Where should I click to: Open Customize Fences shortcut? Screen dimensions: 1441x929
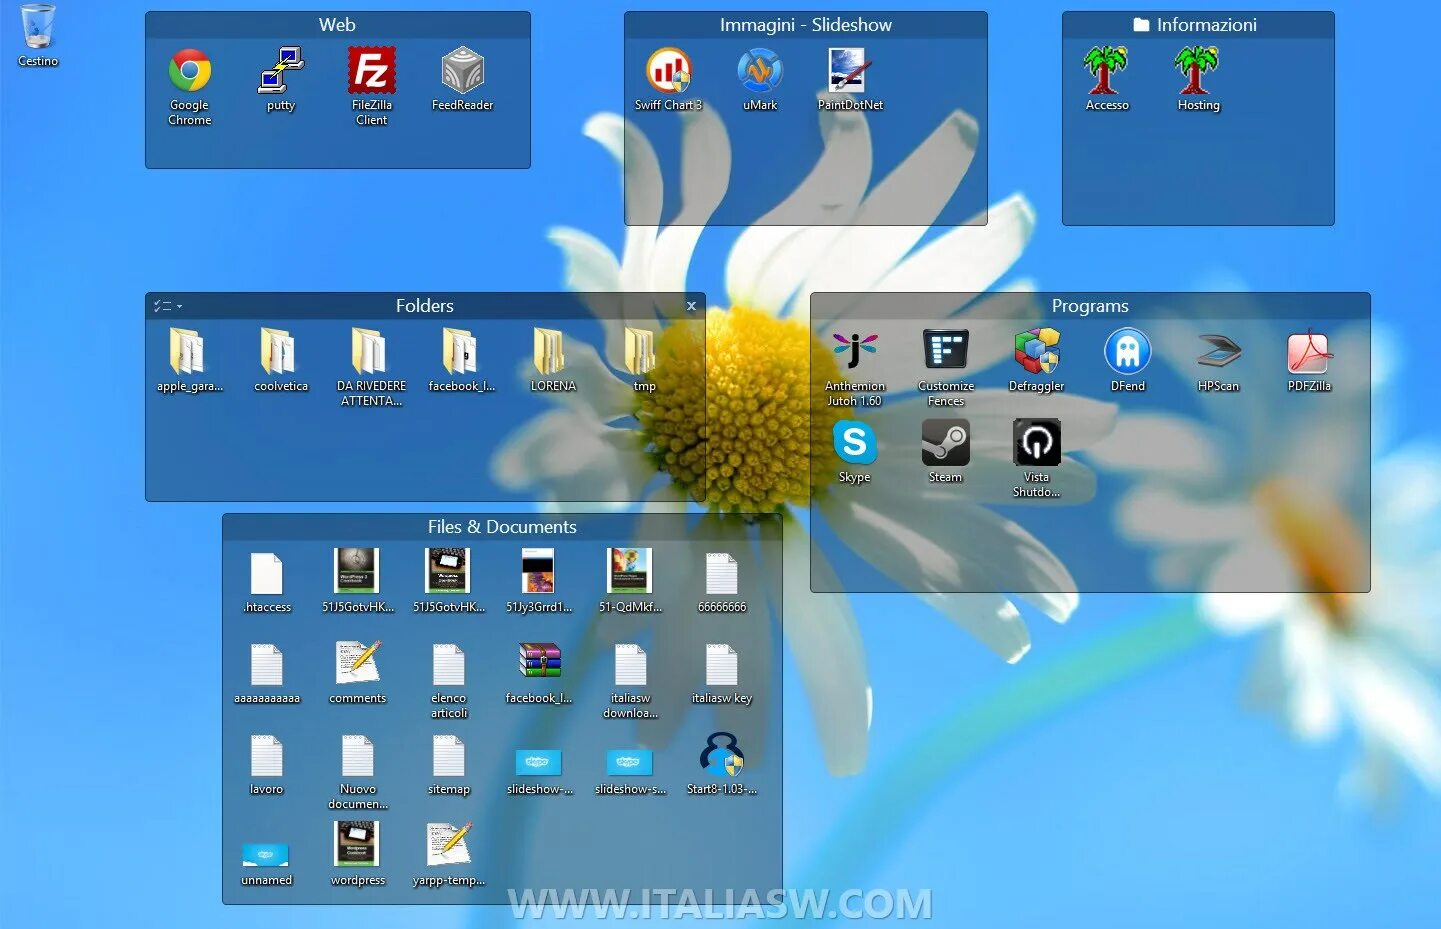[x=946, y=367]
